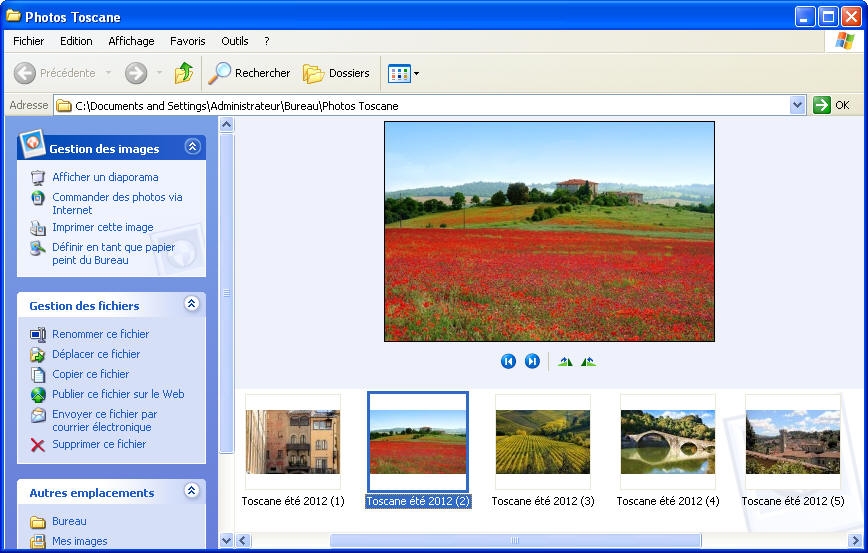Select thumbnail Toscane été 2012 (4)
Viewport: 868px width, 553px height.
click(x=668, y=441)
